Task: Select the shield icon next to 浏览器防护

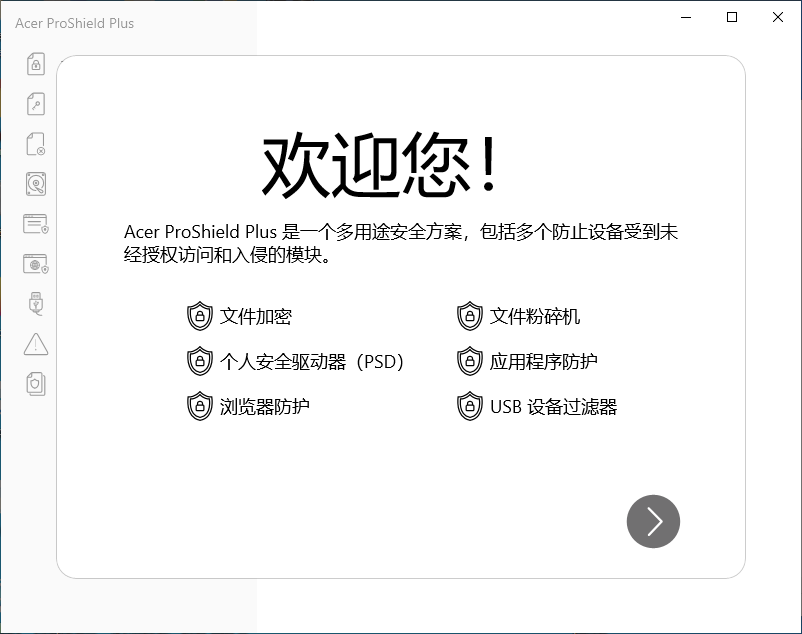Action: tap(200, 406)
